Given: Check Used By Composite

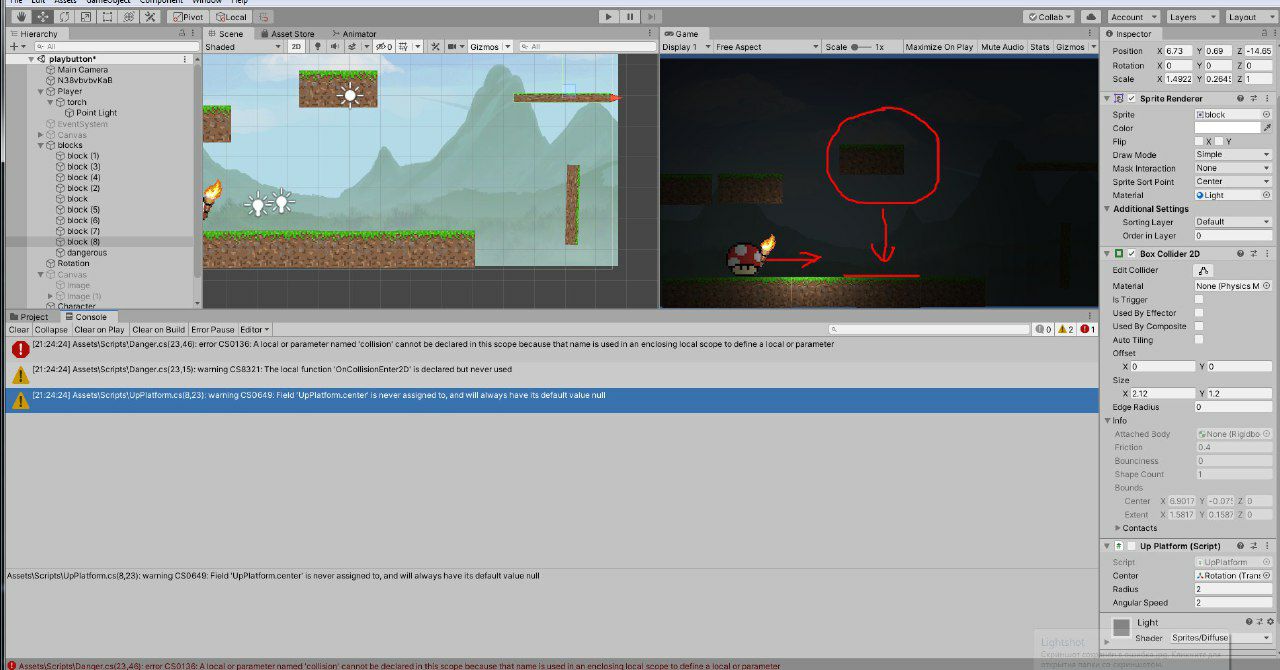Looking at the screenshot, I should pyautogui.click(x=1199, y=326).
